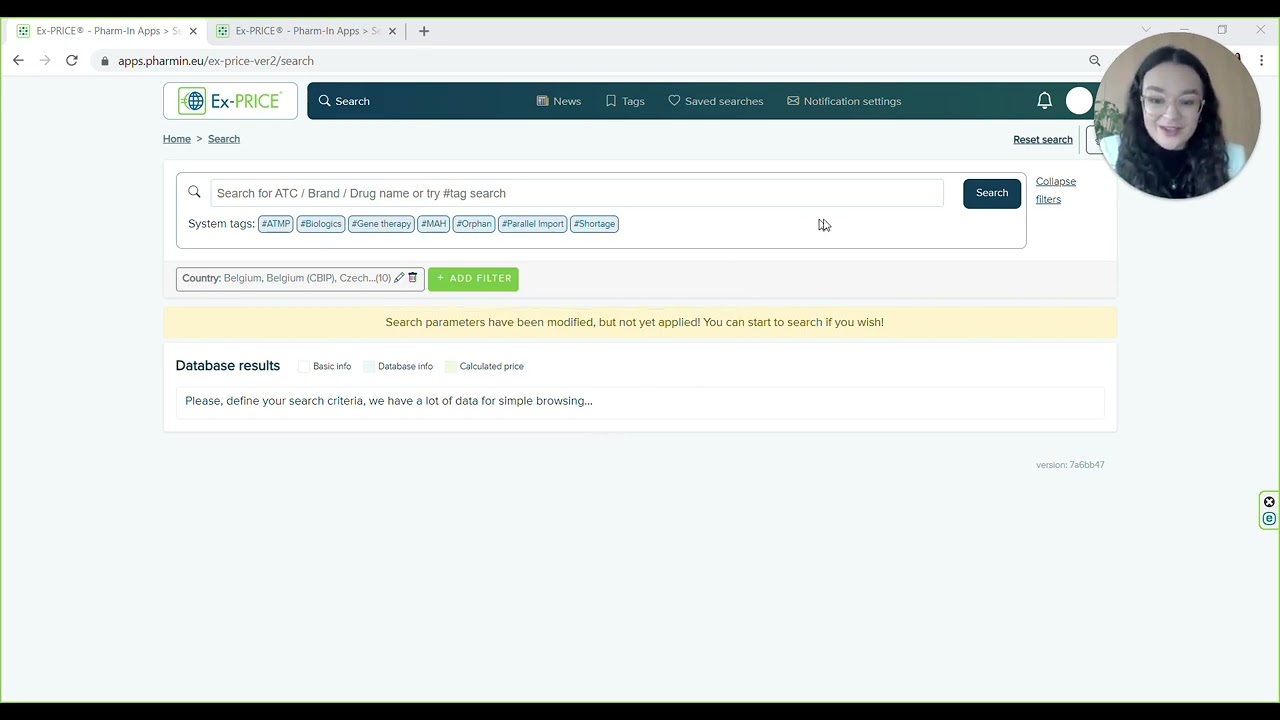This screenshot has width=1280, height=720.
Task: Open the notifications bell
Action: coord(1044,101)
